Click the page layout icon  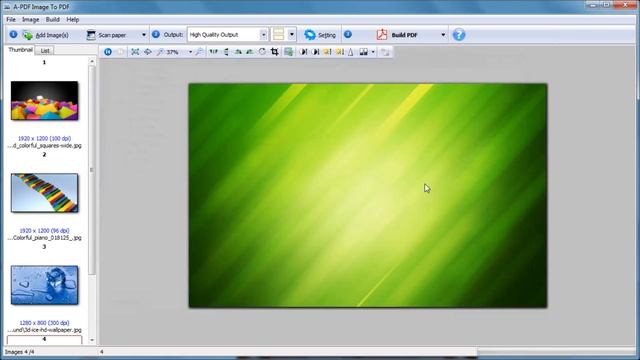click(x=278, y=35)
